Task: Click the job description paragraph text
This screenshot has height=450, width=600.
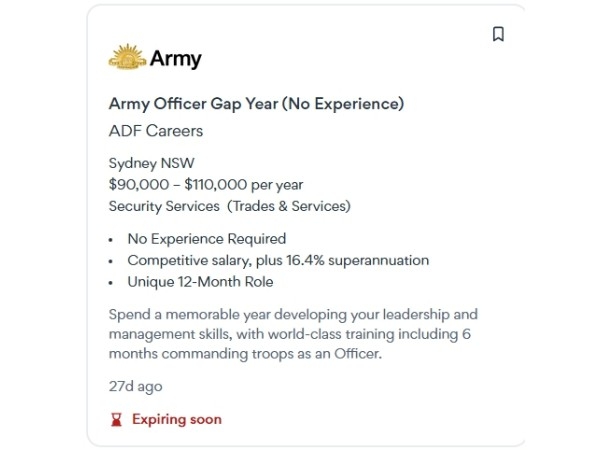Action: point(293,334)
